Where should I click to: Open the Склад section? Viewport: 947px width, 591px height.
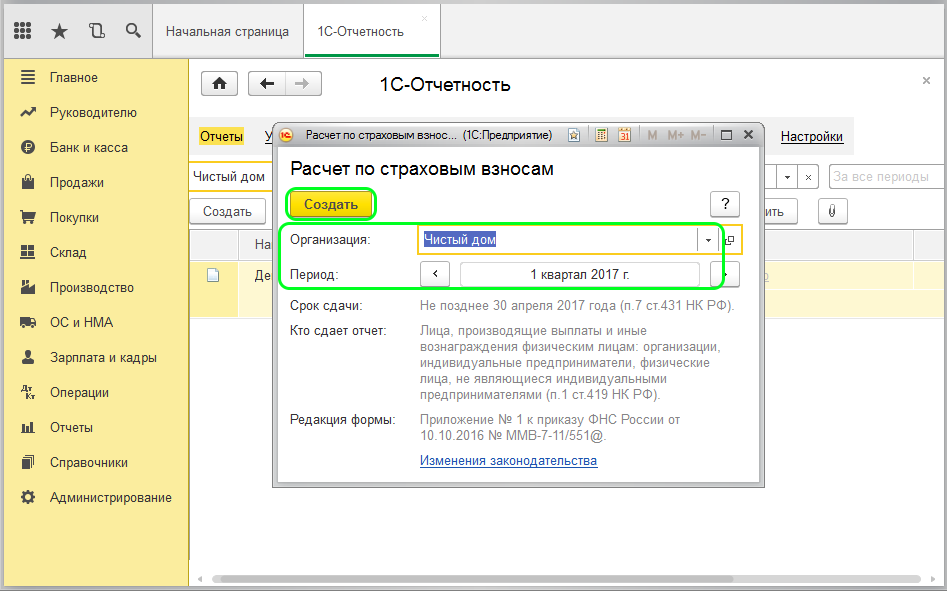point(68,252)
